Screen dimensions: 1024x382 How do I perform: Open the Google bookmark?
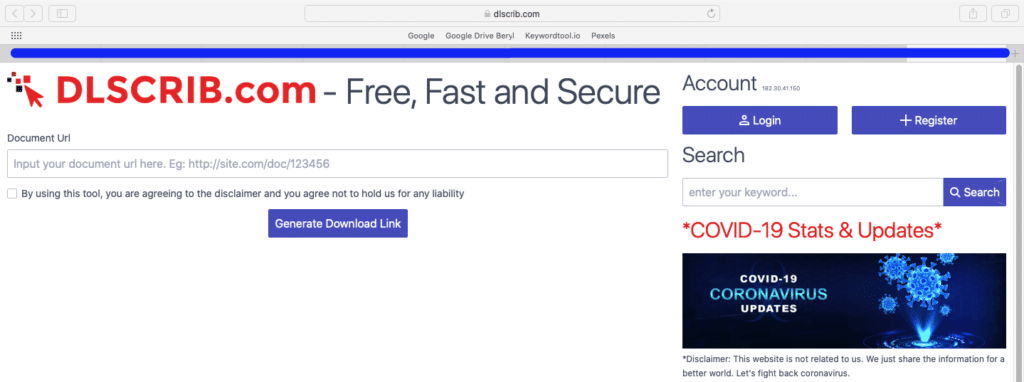pyautogui.click(x=421, y=36)
